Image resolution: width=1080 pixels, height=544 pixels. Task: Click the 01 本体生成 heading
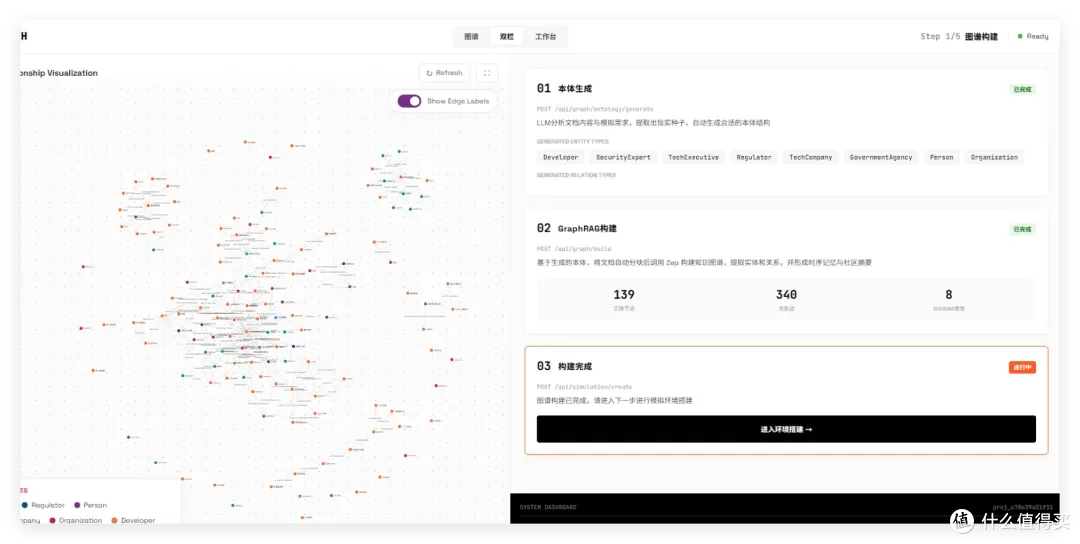click(564, 89)
